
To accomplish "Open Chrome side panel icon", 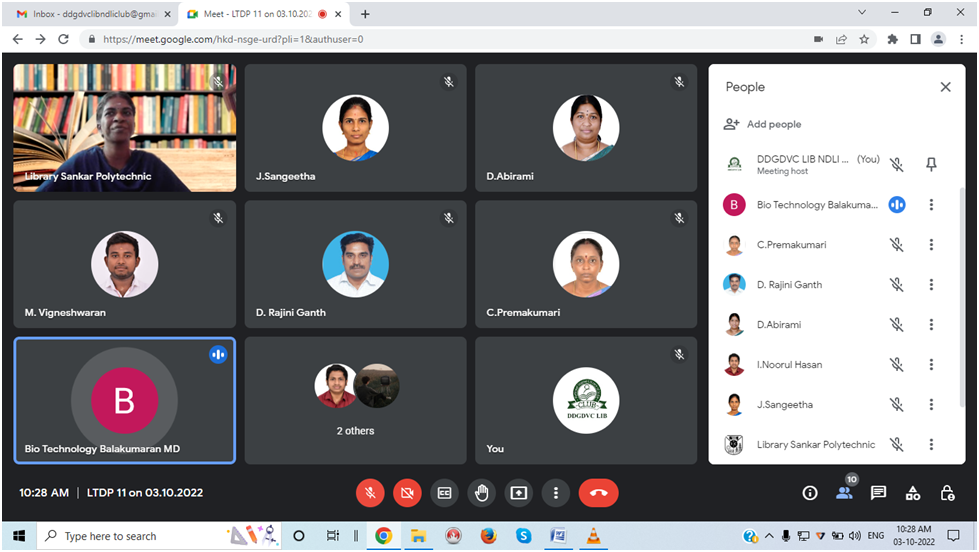I will point(915,39).
